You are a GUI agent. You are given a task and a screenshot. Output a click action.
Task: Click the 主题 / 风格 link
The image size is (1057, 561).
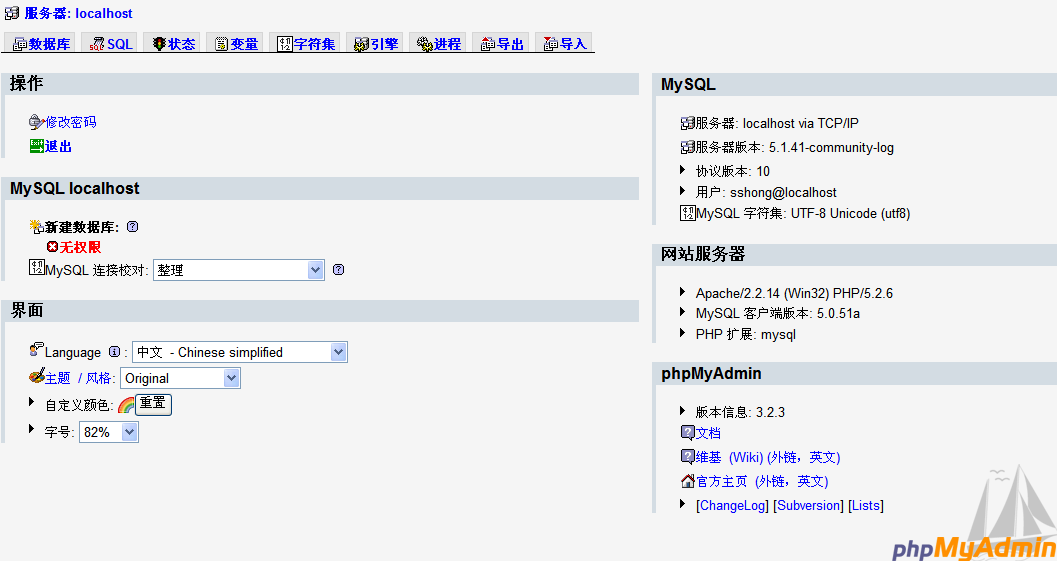click(78, 378)
